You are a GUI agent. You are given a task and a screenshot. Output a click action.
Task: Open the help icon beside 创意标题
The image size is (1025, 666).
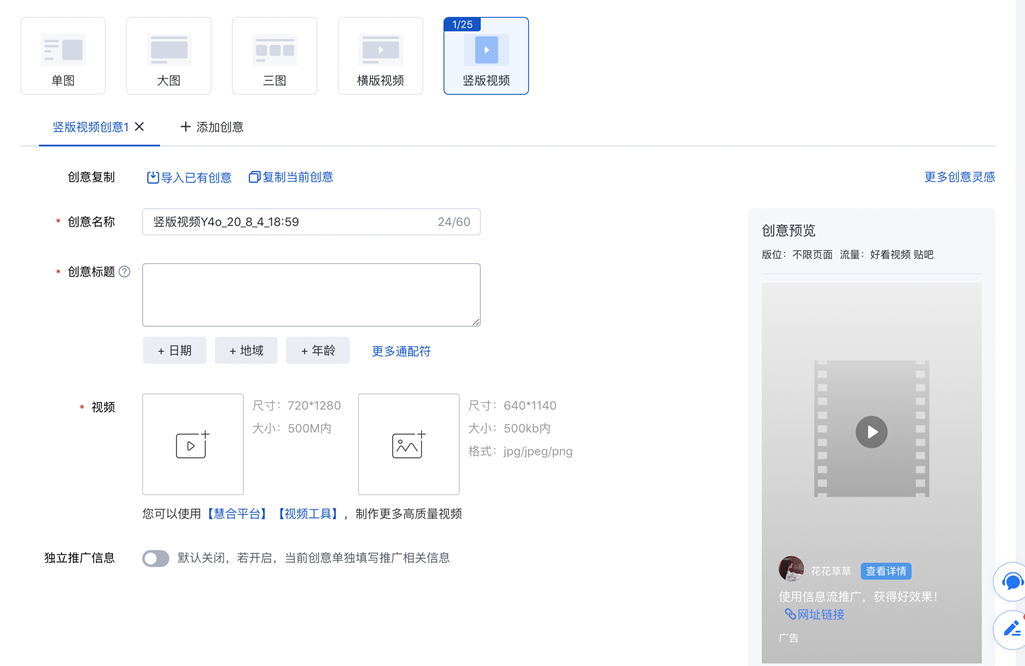124,271
